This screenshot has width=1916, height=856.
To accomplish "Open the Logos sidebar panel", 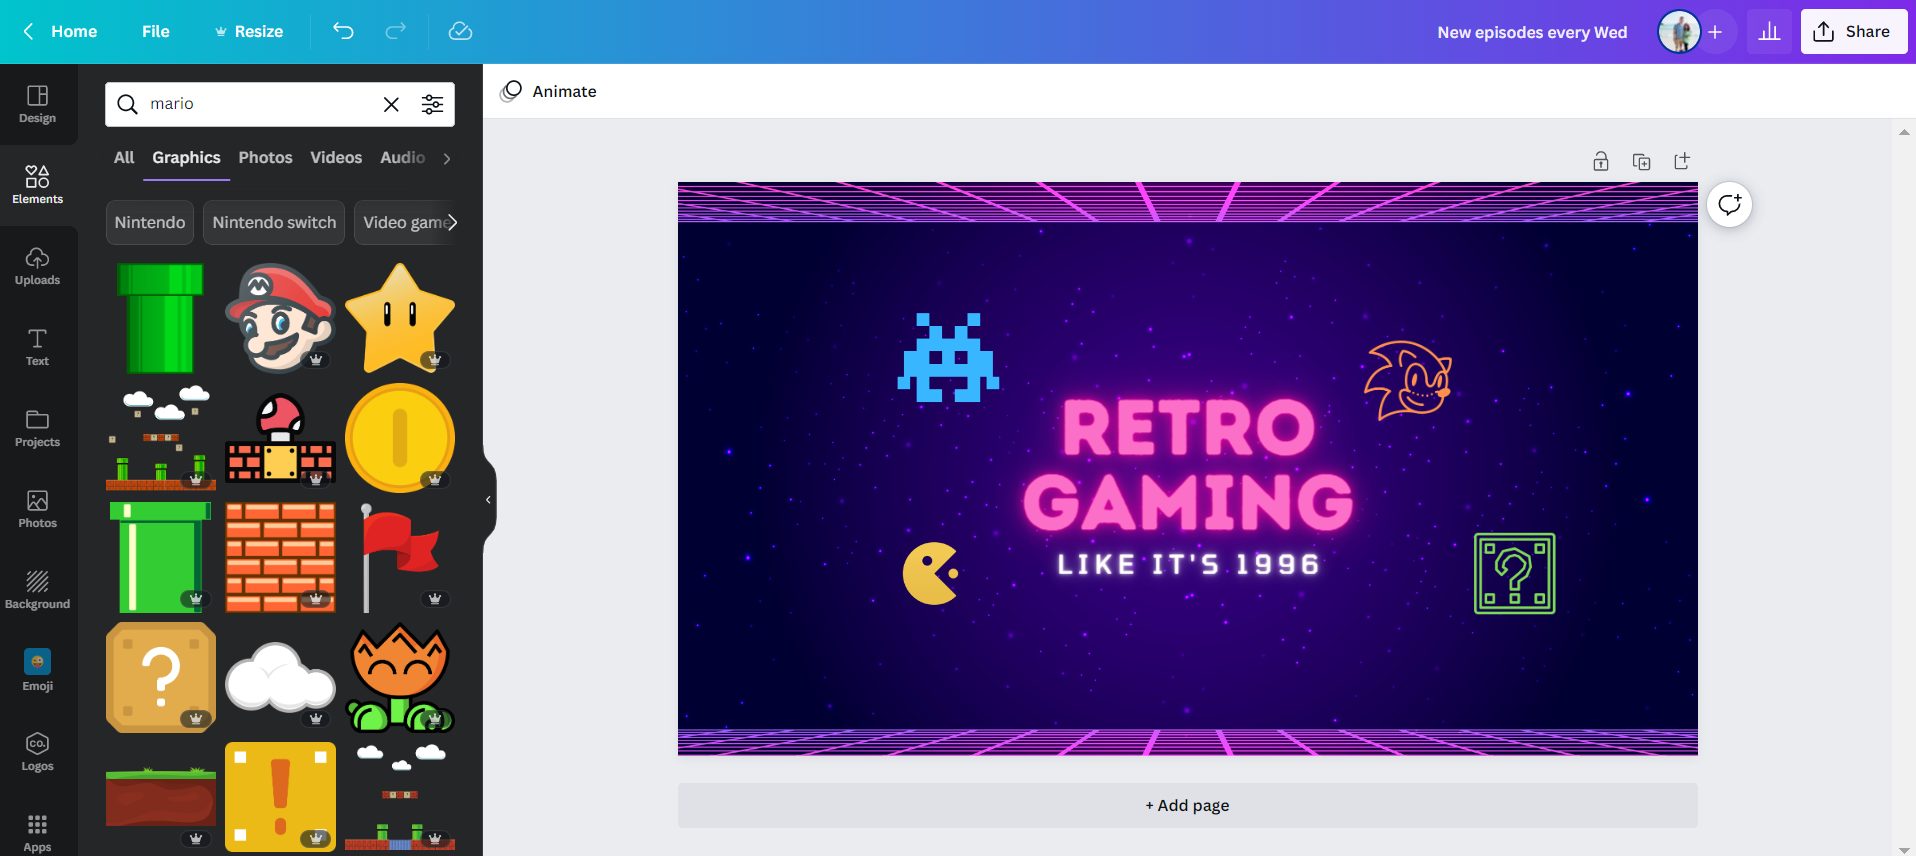I will tap(37, 752).
